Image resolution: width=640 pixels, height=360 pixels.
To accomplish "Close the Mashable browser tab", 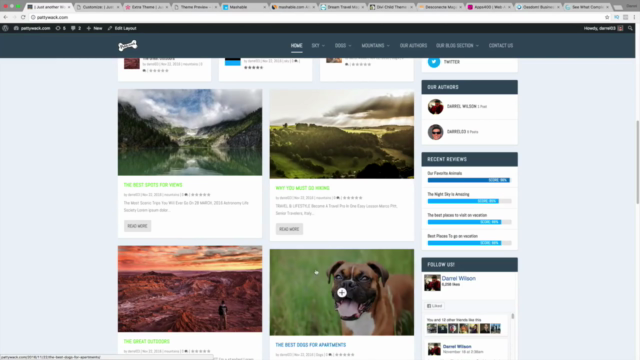I will 264,7.
